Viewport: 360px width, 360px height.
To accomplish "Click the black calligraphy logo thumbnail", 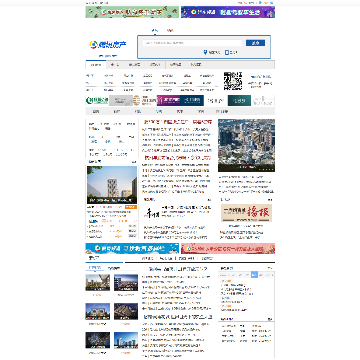I will [152, 213].
